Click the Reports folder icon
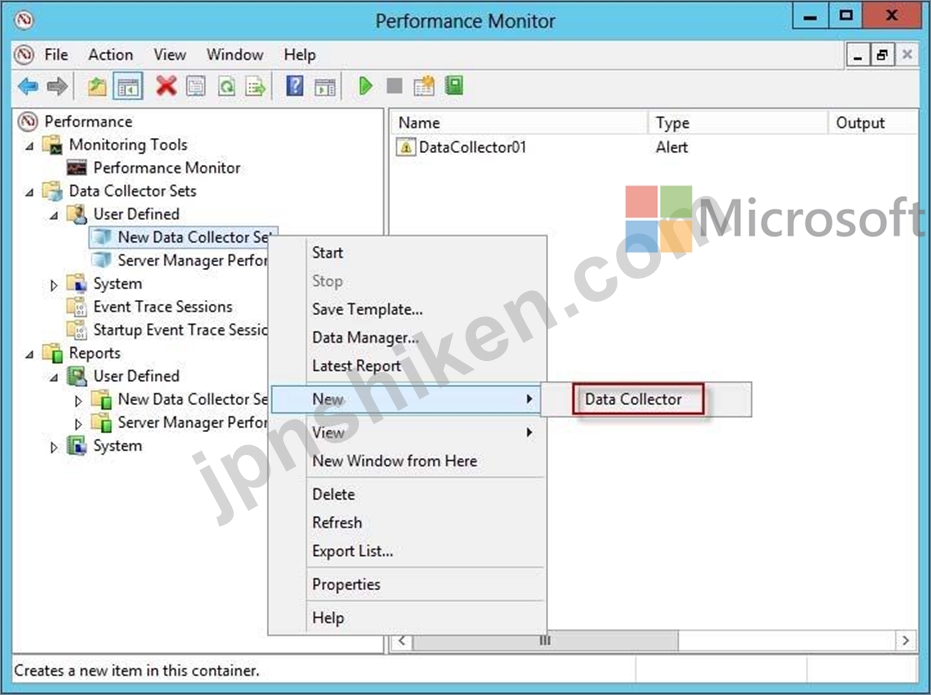Image resolution: width=931 pixels, height=695 pixels. (52, 353)
